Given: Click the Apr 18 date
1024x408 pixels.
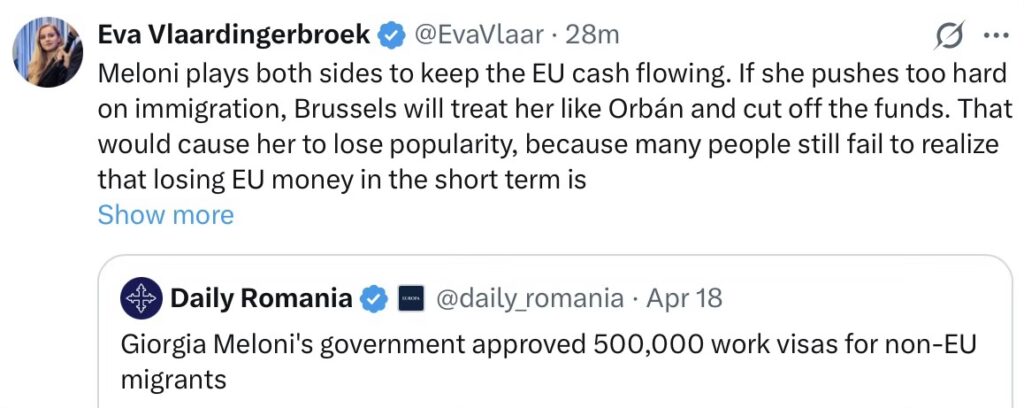Looking at the screenshot, I should (x=684, y=298).
